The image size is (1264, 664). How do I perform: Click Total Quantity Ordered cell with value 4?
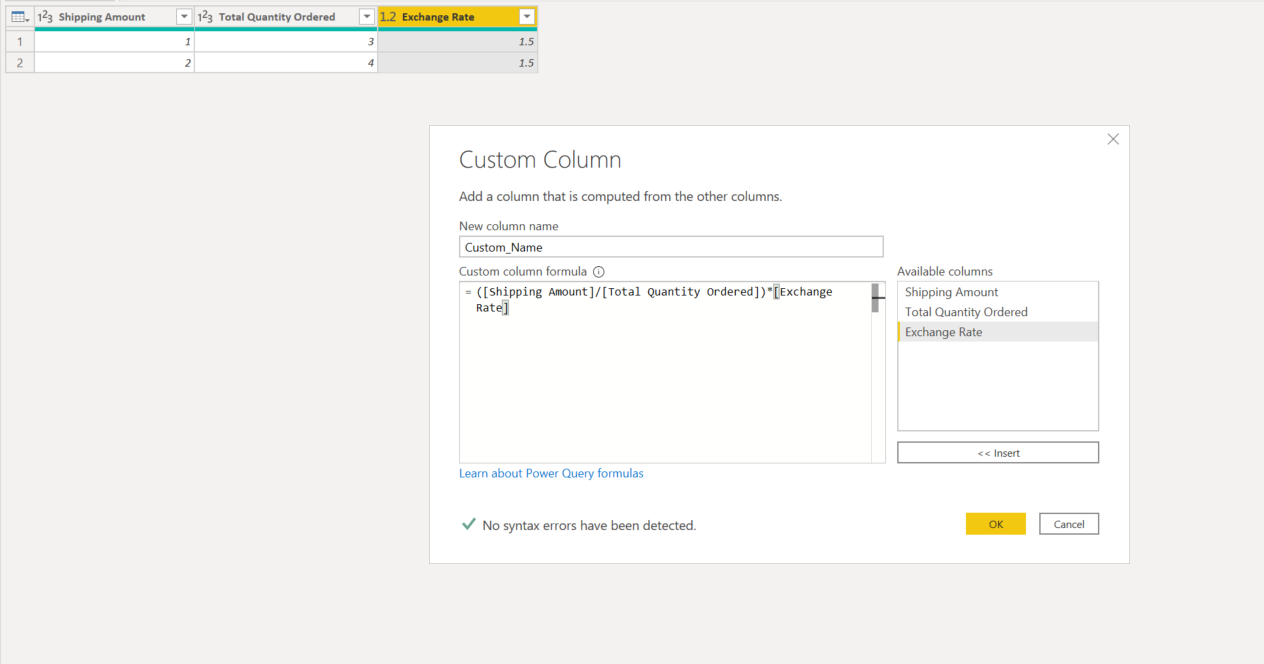pos(286,62)
